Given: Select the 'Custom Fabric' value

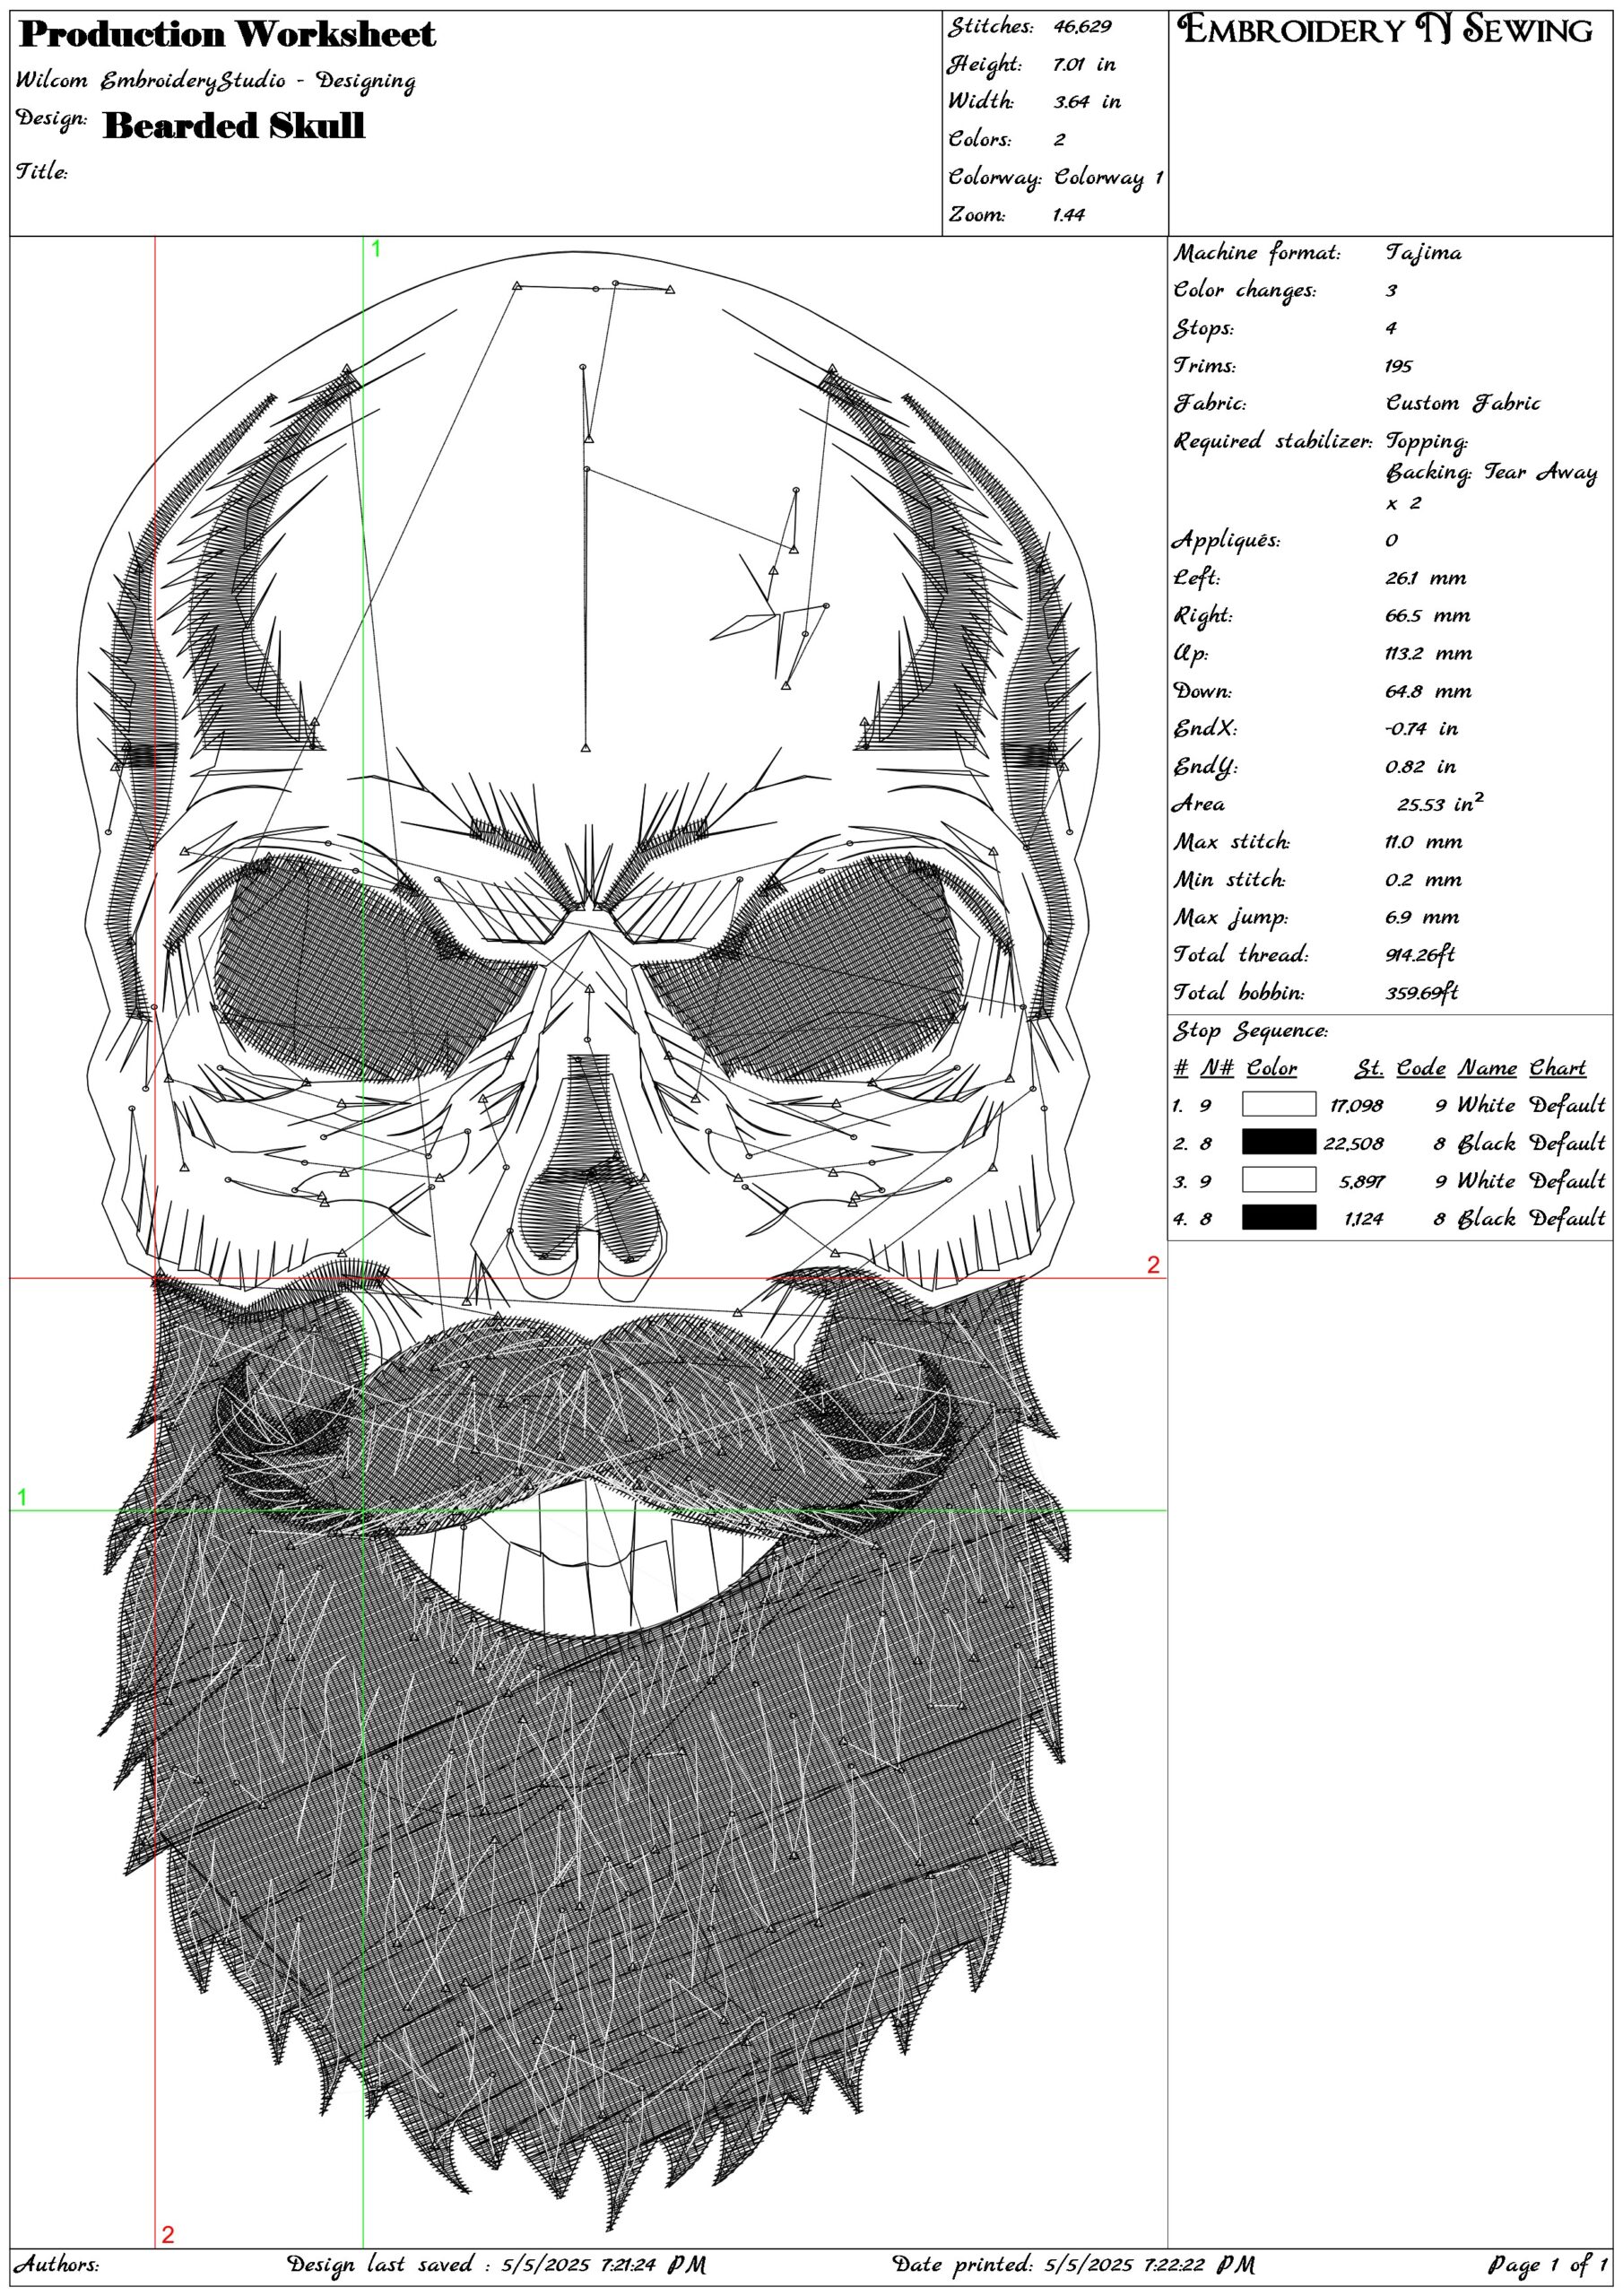Looking at the screenshot, I should pyautogui.click(x=1462, y=403).
